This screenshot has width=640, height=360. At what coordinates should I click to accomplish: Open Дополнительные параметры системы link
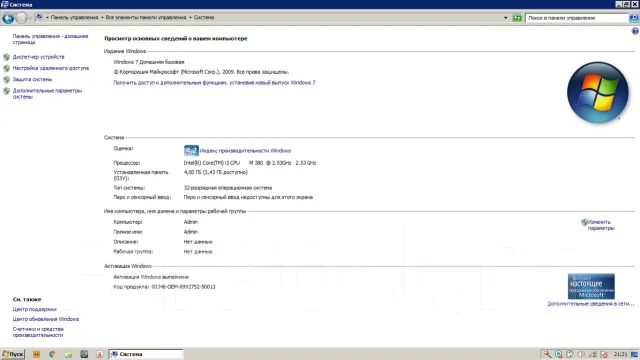(x=47, y=93)
